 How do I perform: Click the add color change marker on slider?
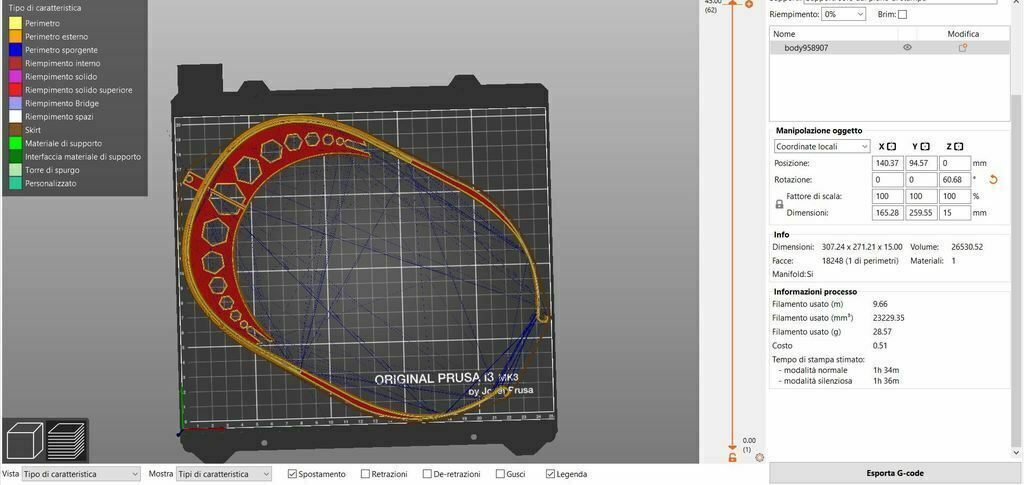(x=749, y=4)
